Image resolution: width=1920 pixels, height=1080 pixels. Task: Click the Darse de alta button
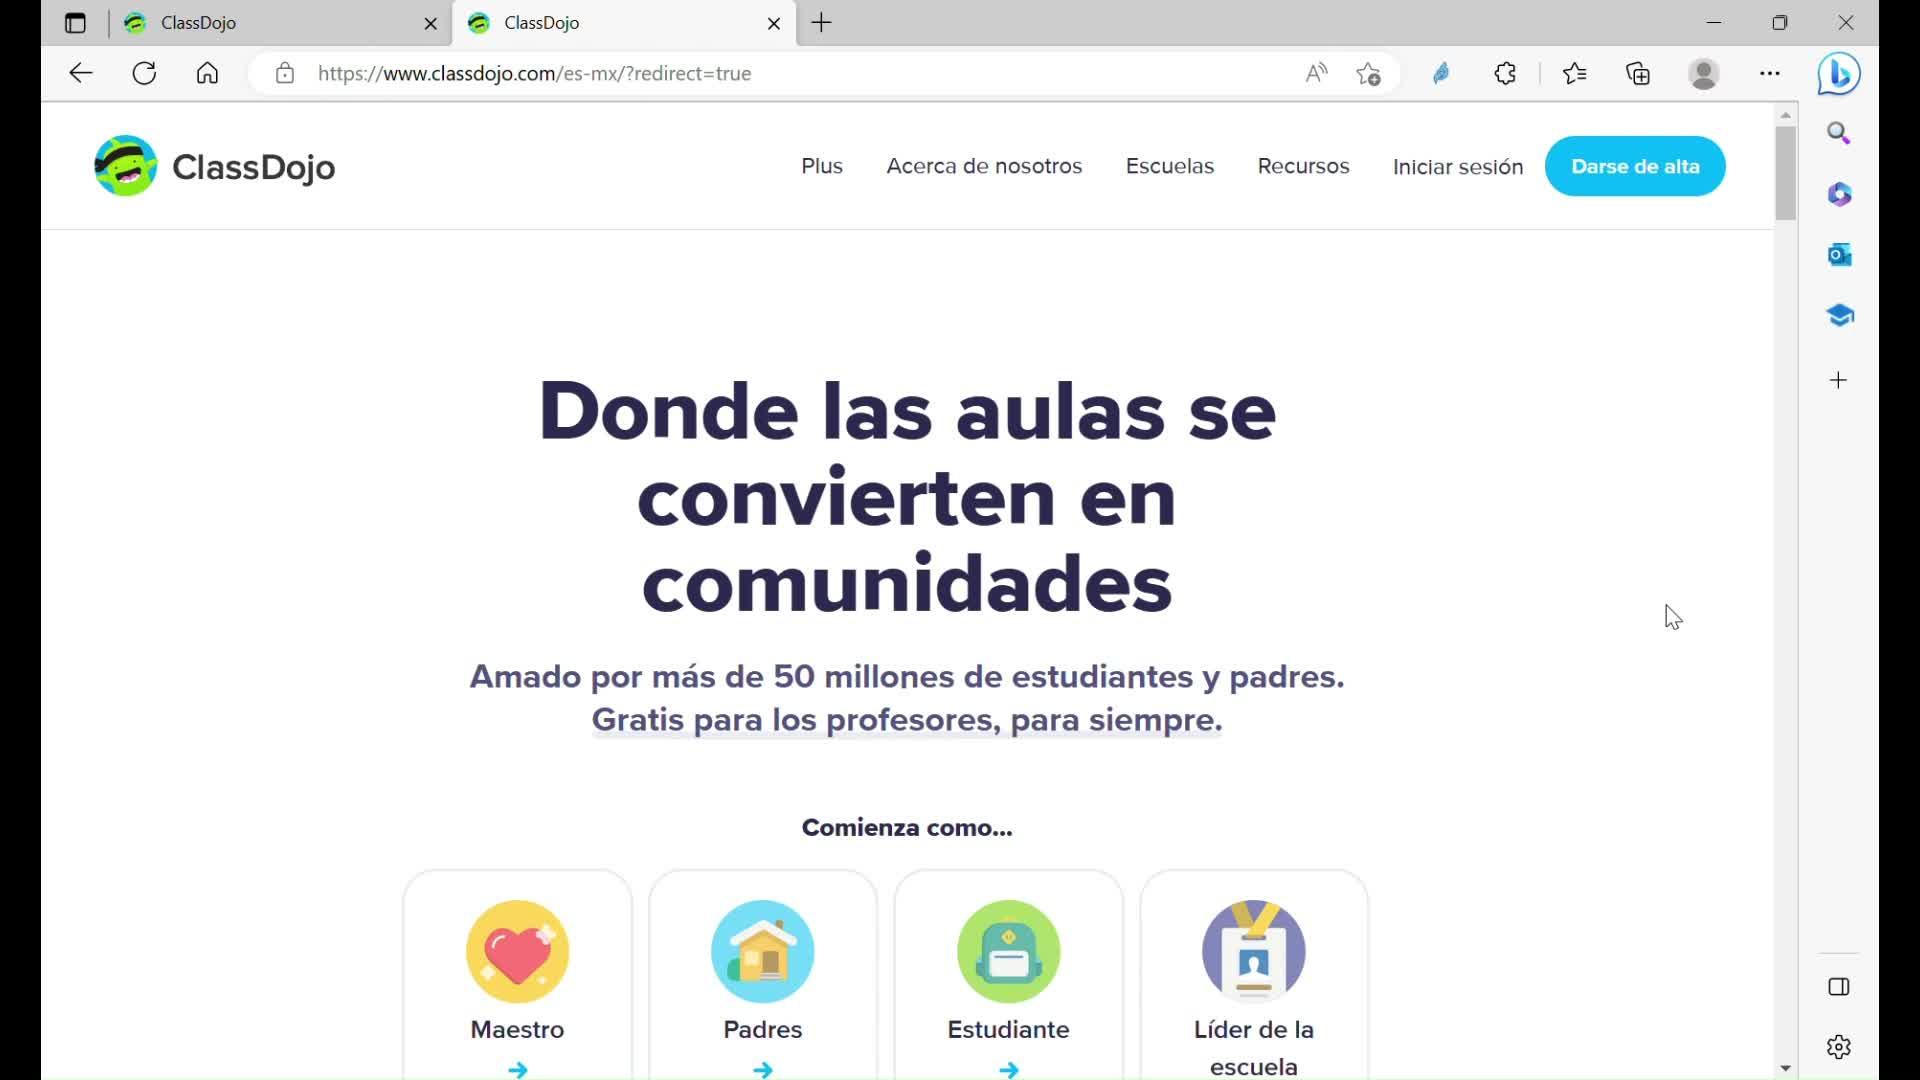[1635, 166]
